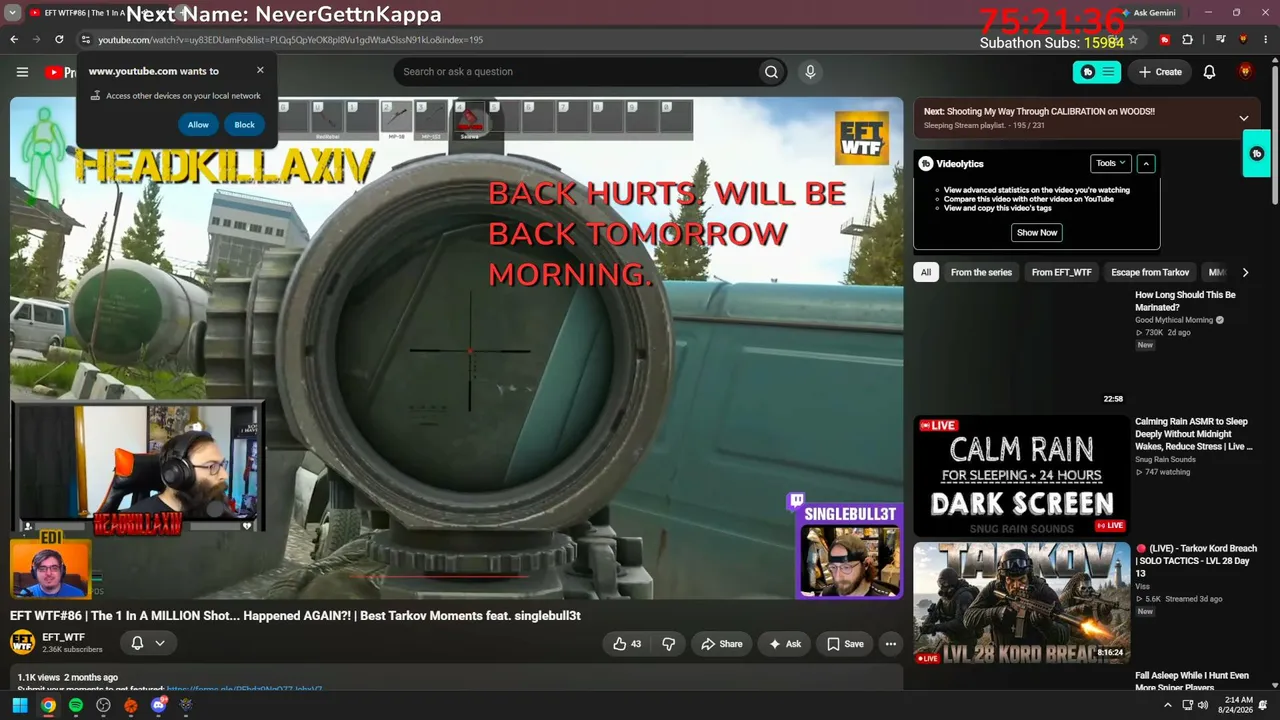Collapse the Videolytics panel
The width and height of the screenshot is (1280, 720).
pos(1146,163)
